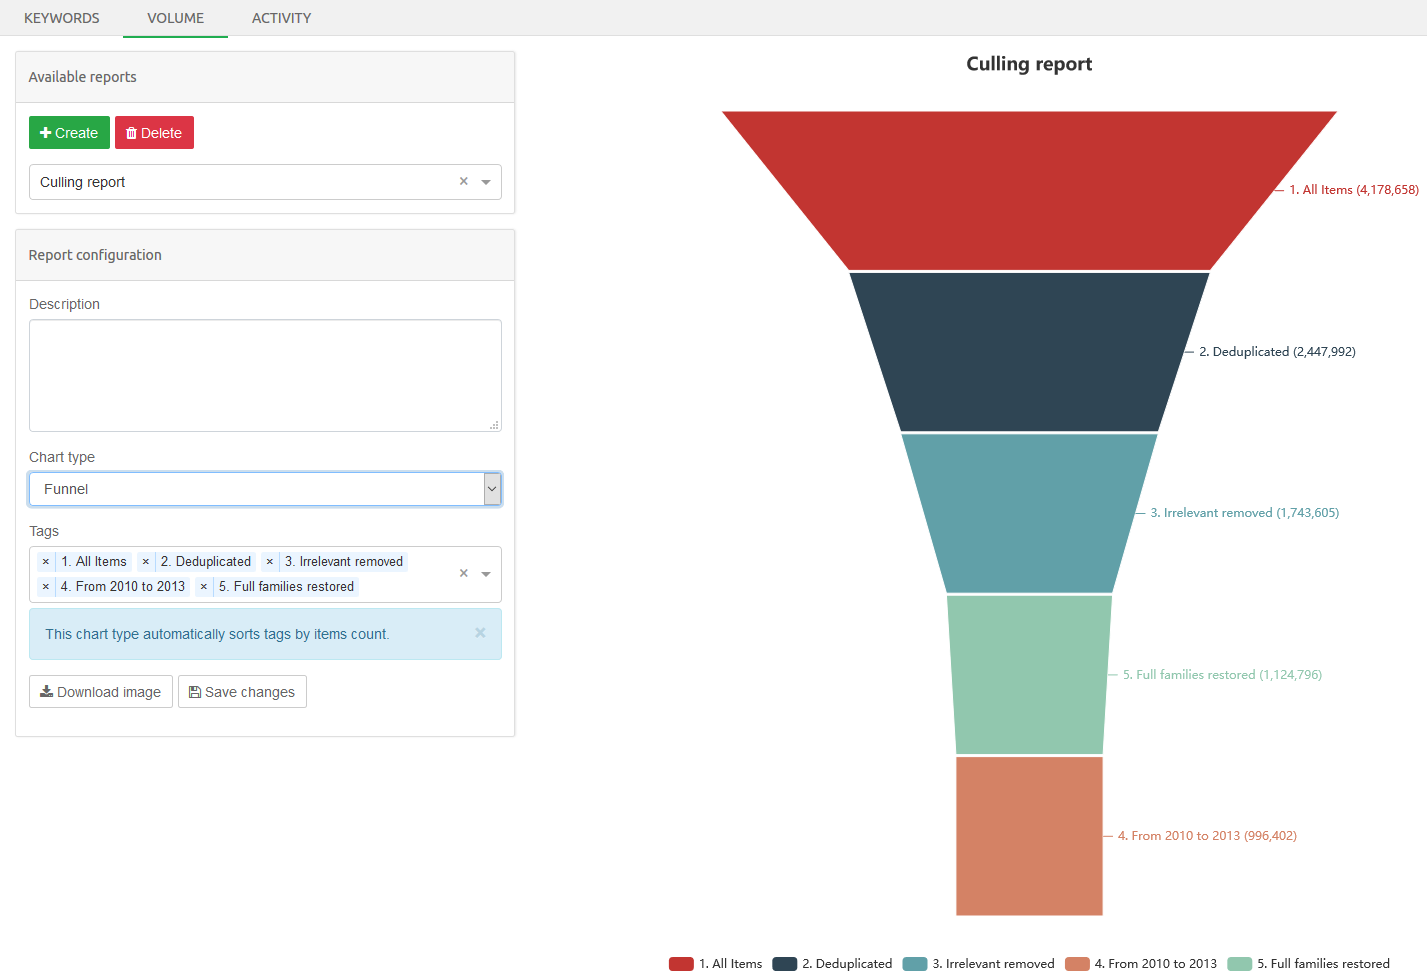
Task: Remove the '3. Irrelevant removed' tag
Action: [270, 562]
